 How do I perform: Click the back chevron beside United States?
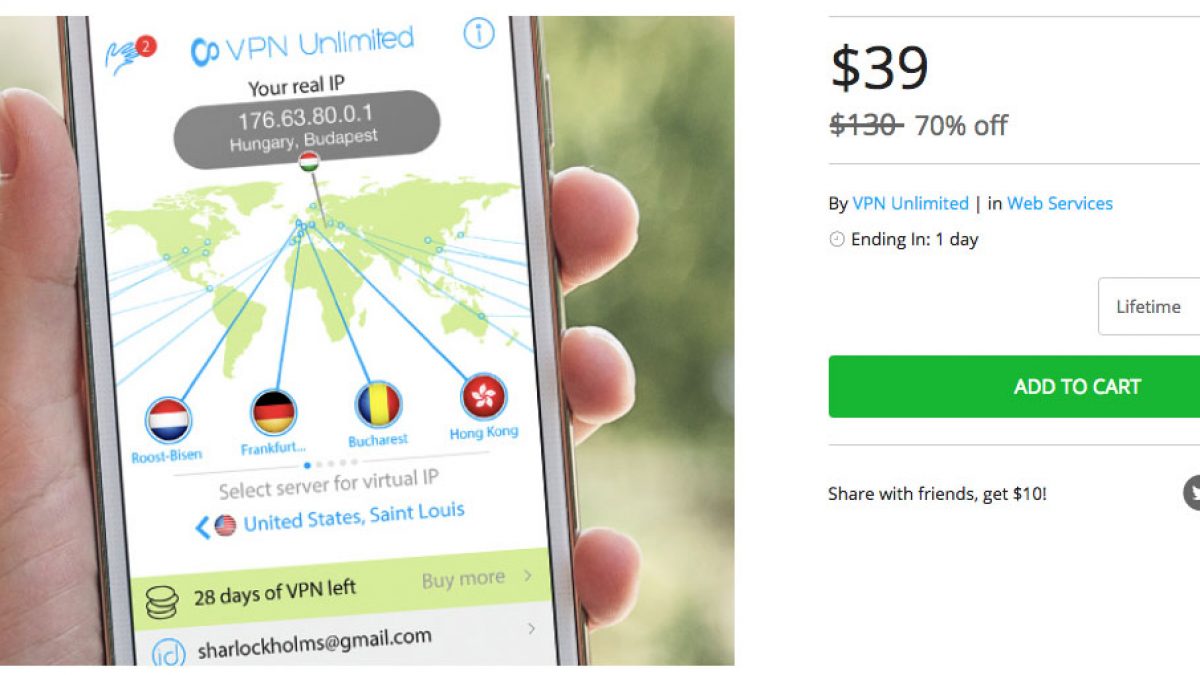click(x=203, y=526)
